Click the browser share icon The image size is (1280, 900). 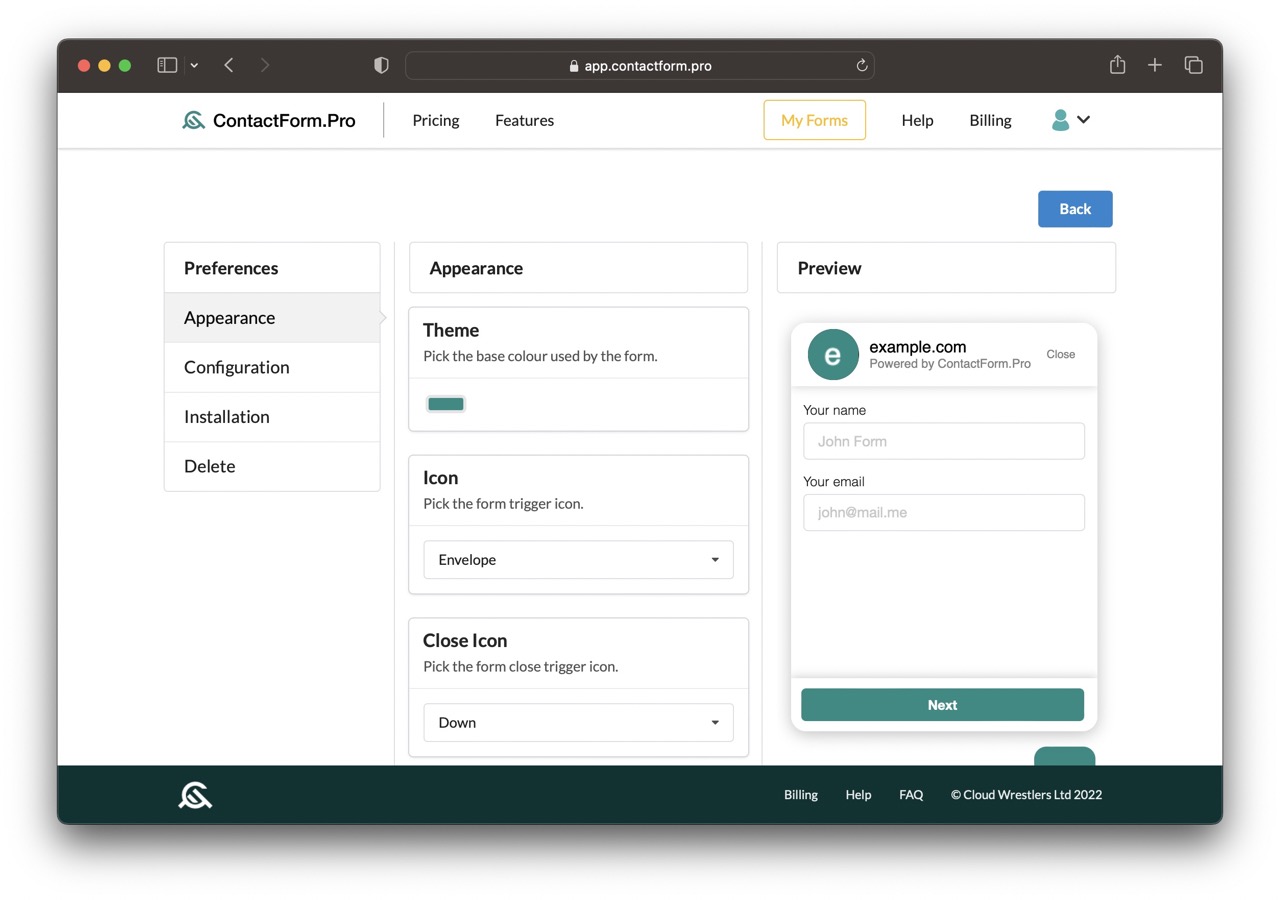pyautogui.click(x=1117, y=64)
